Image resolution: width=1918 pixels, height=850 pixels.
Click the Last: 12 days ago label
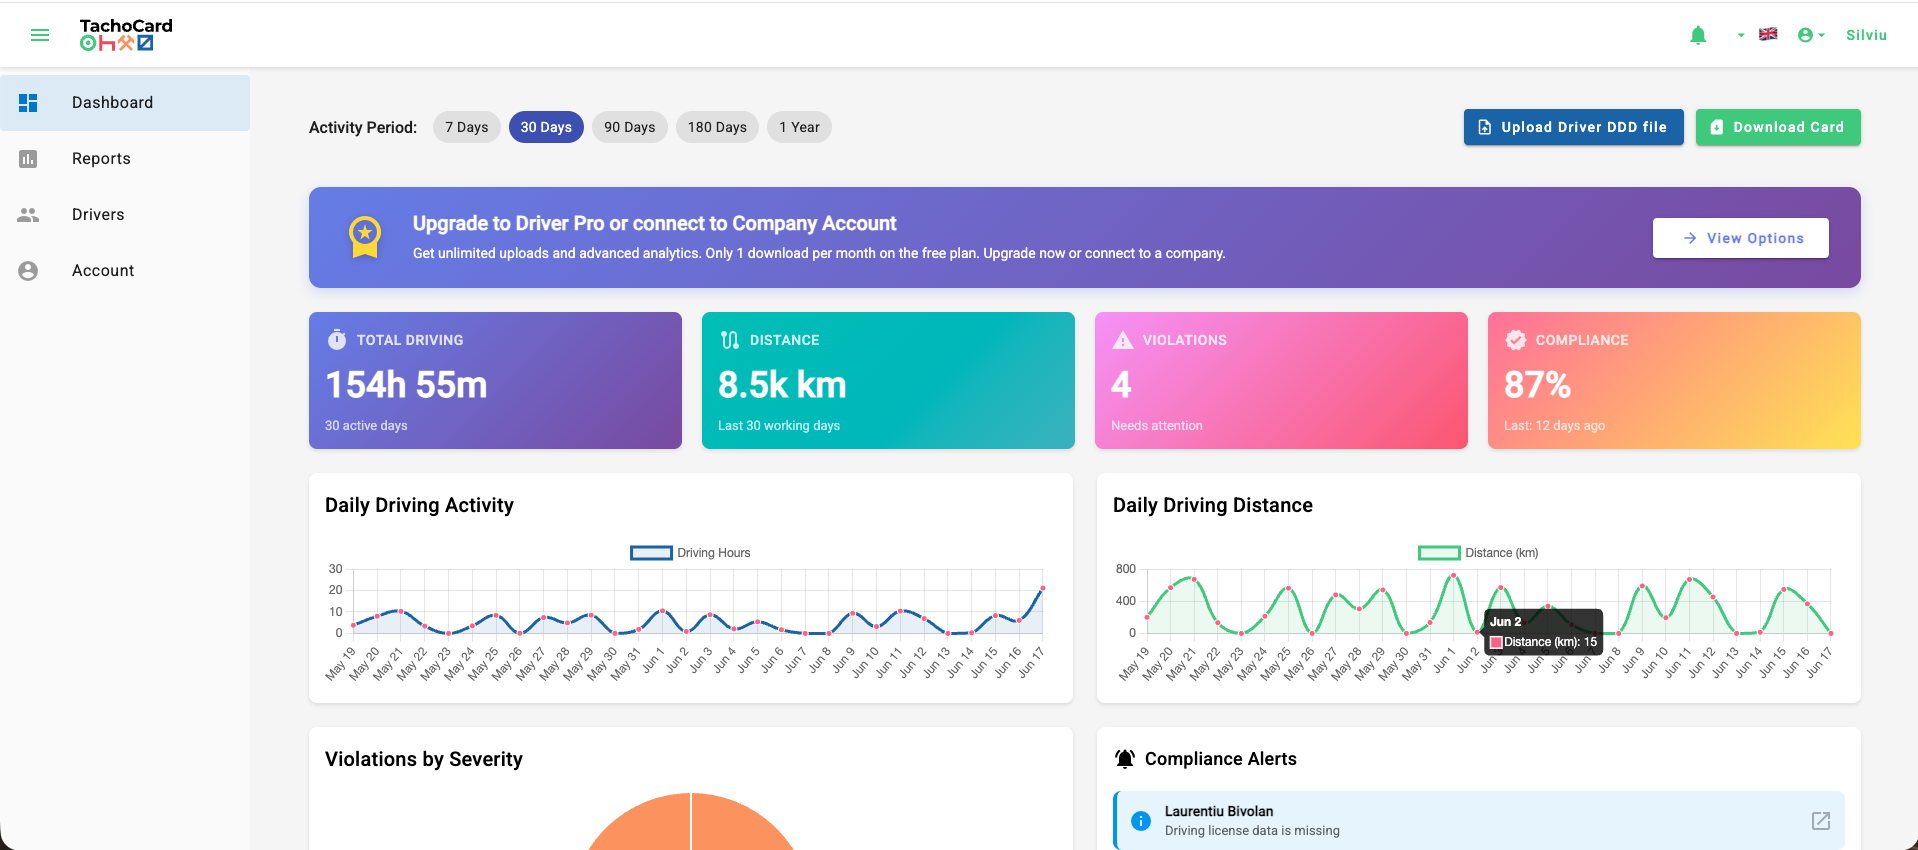pos(1554,426)
